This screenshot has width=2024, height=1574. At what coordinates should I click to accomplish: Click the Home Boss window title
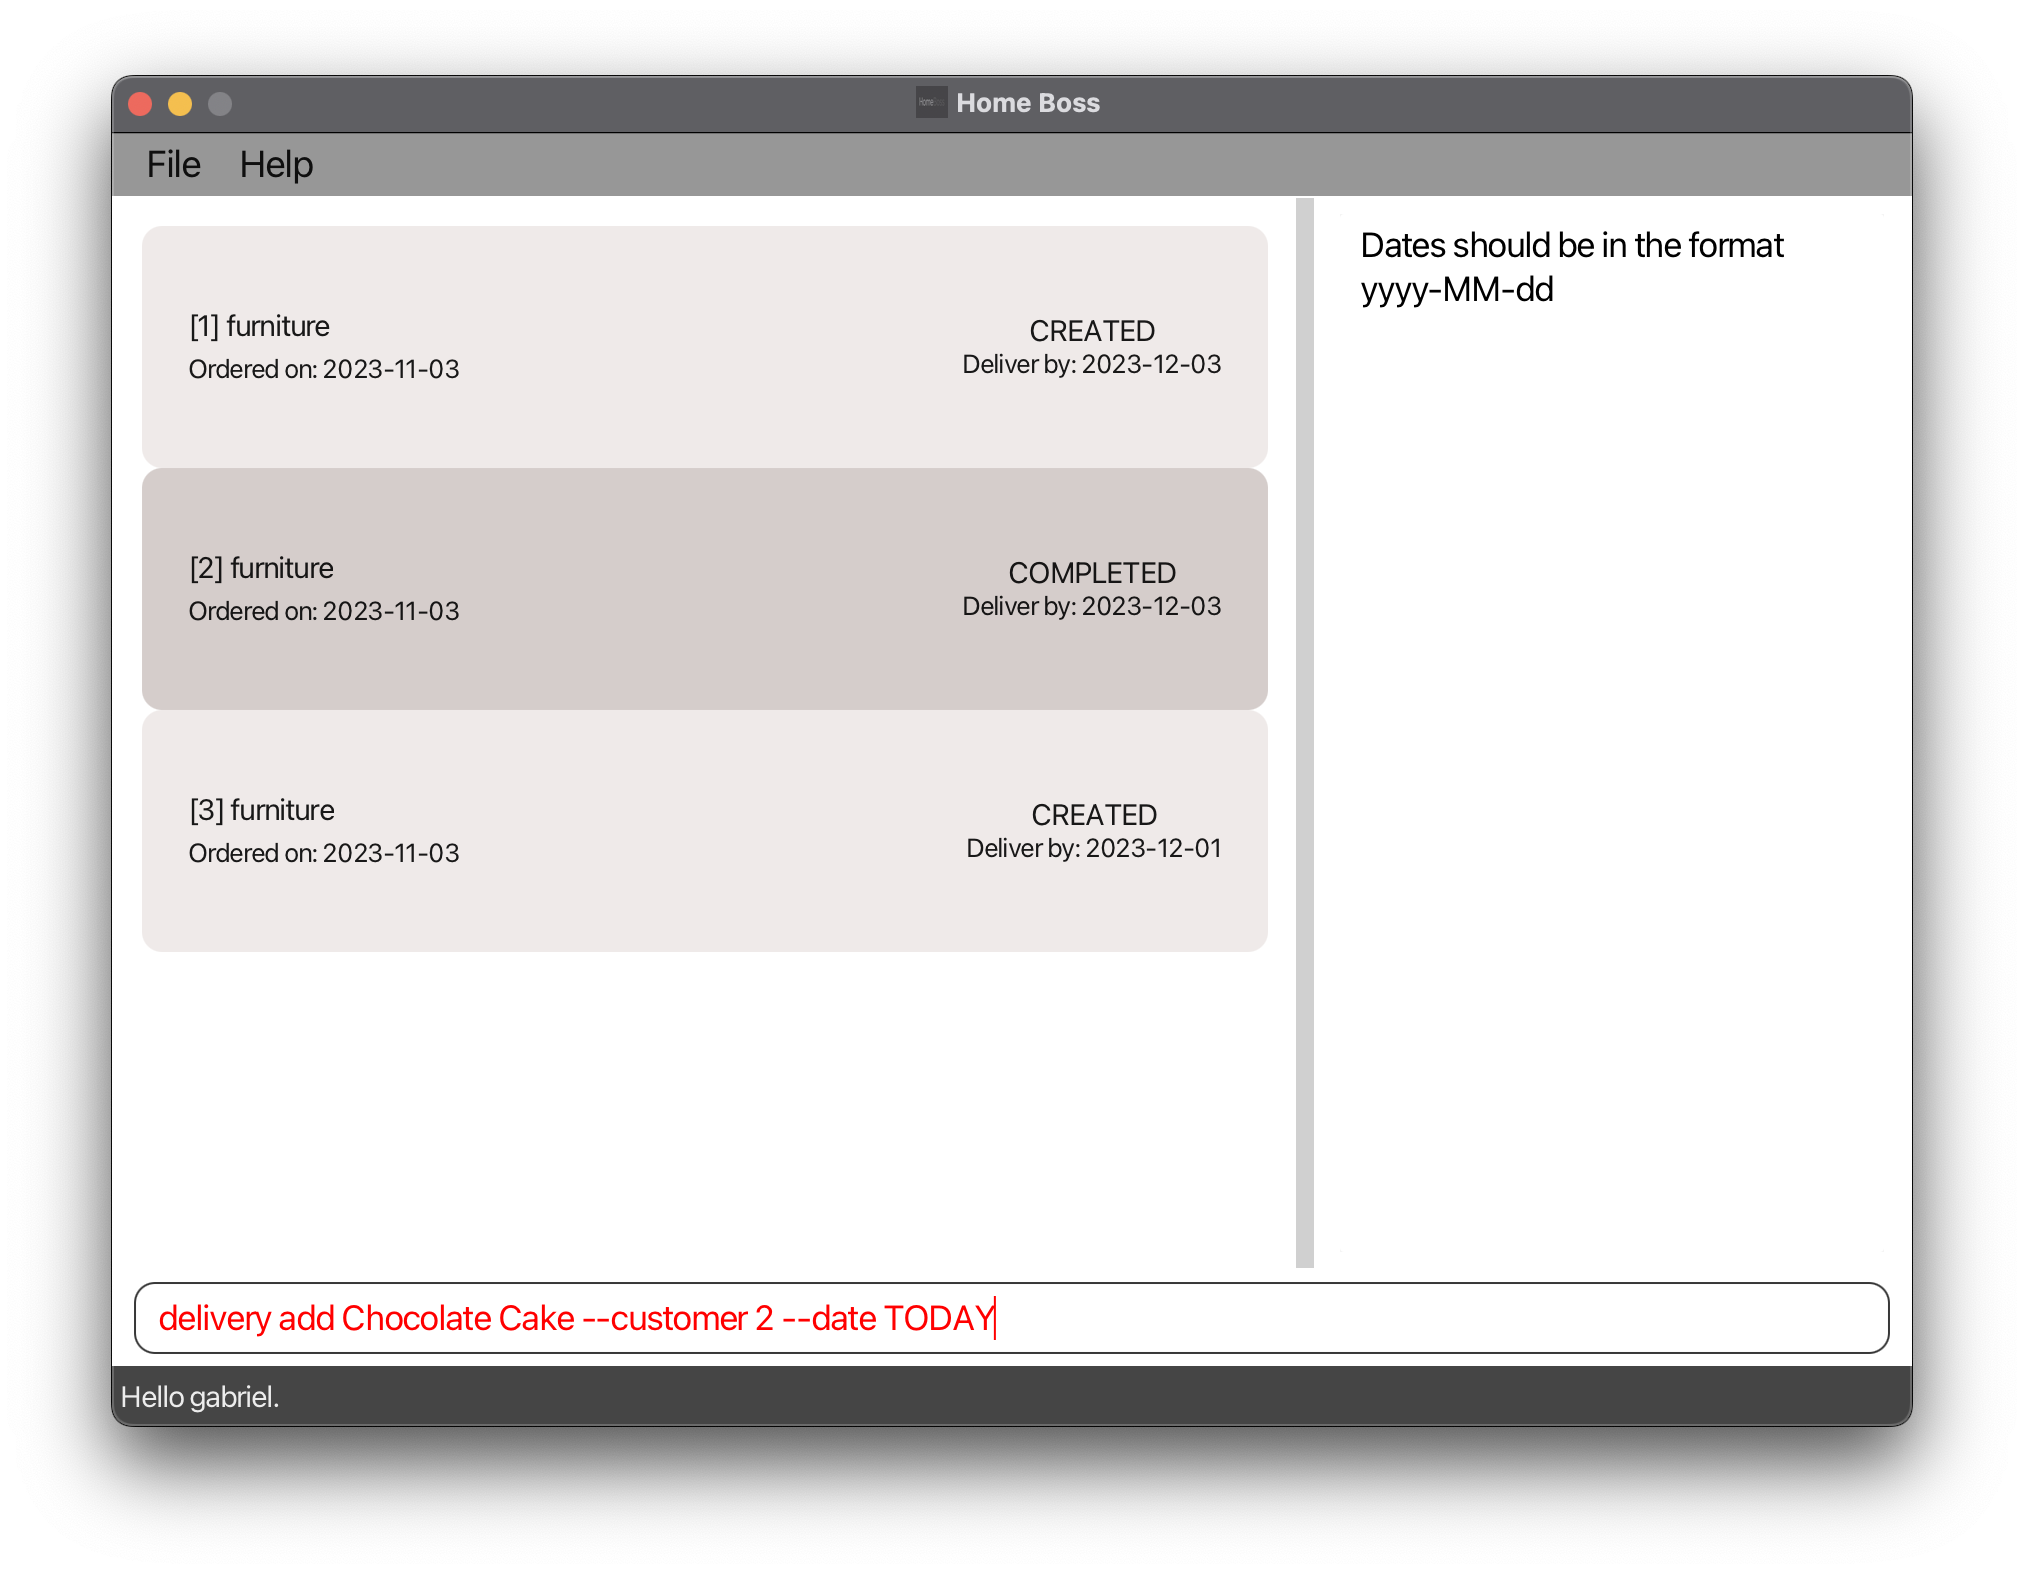[1027, 103]
